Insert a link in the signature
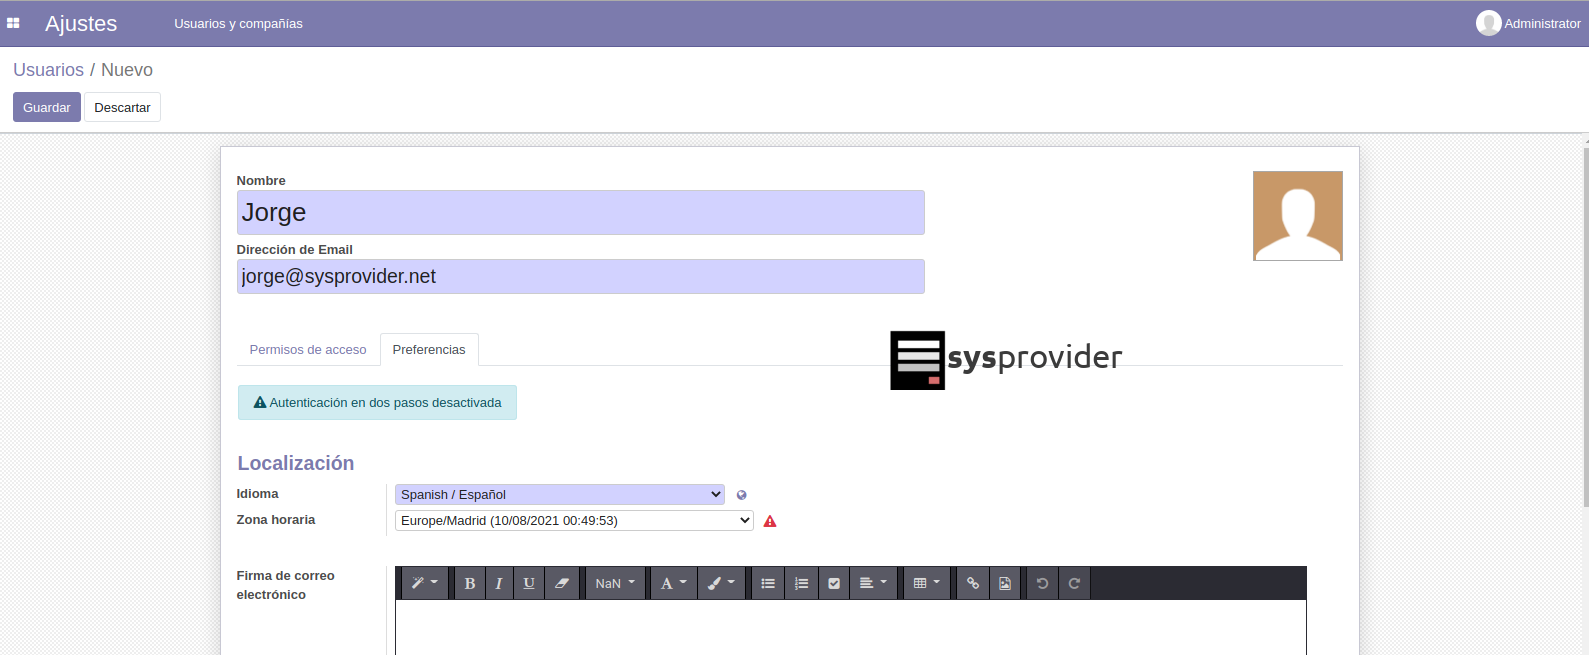 (972, 583)
